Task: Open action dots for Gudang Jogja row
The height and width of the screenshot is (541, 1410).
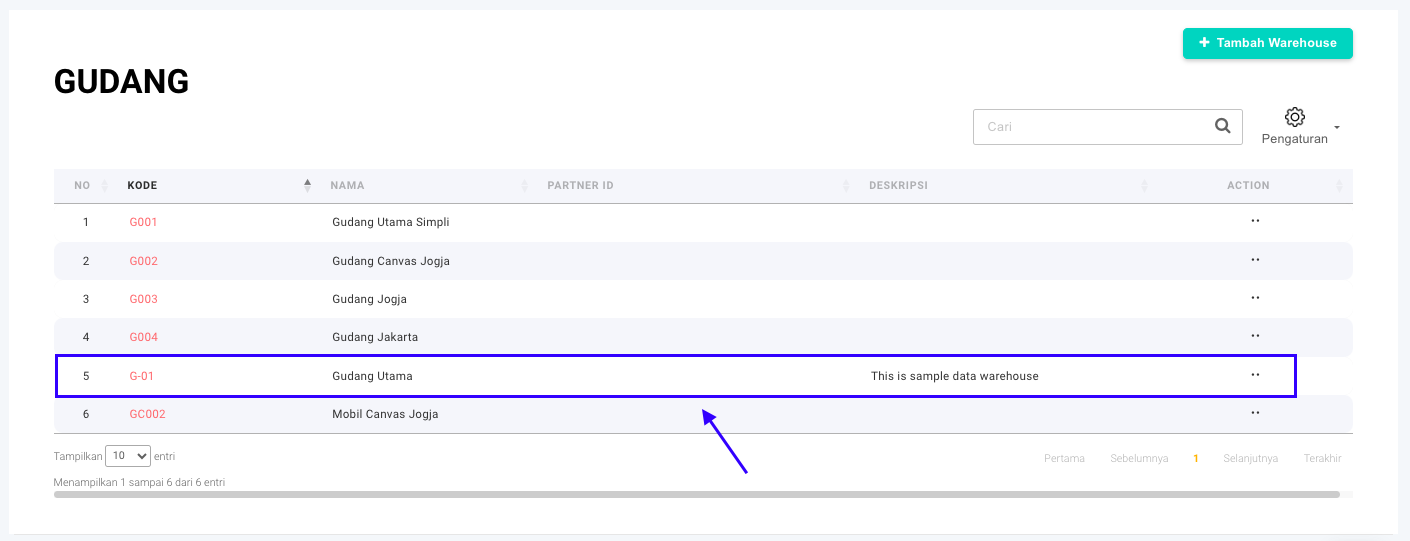Action: (x=1255, y=298)
